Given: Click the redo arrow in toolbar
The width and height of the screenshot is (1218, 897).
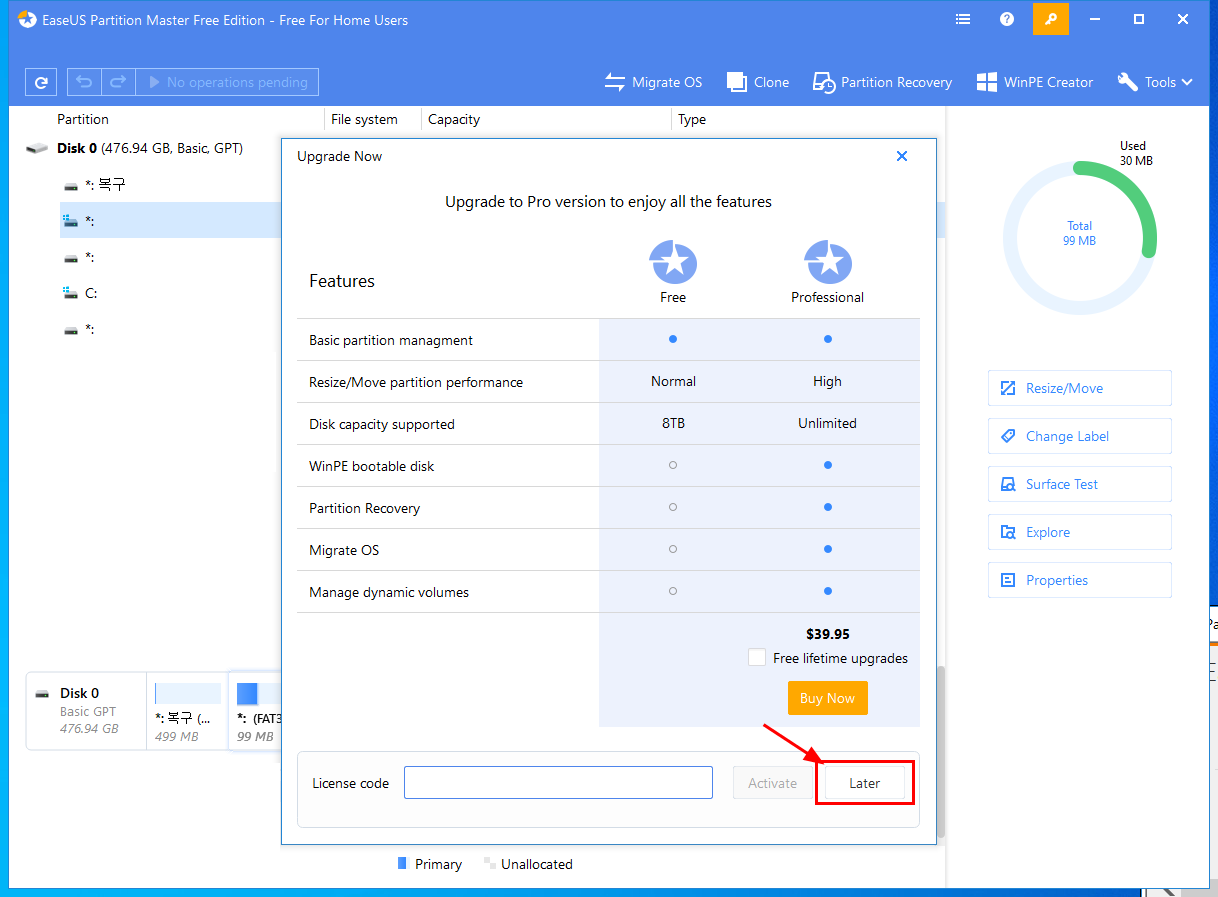Looking at the screenshot, I should click(118, 82).
